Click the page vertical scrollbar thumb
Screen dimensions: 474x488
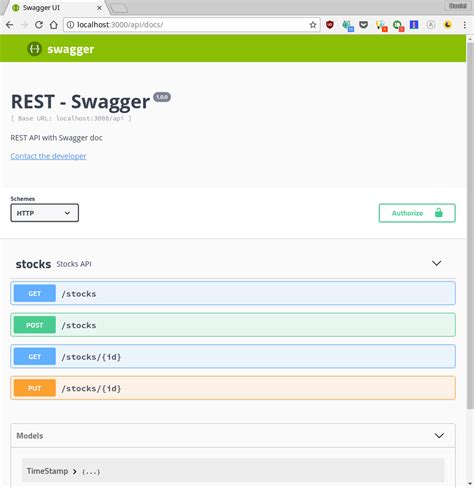470,225
